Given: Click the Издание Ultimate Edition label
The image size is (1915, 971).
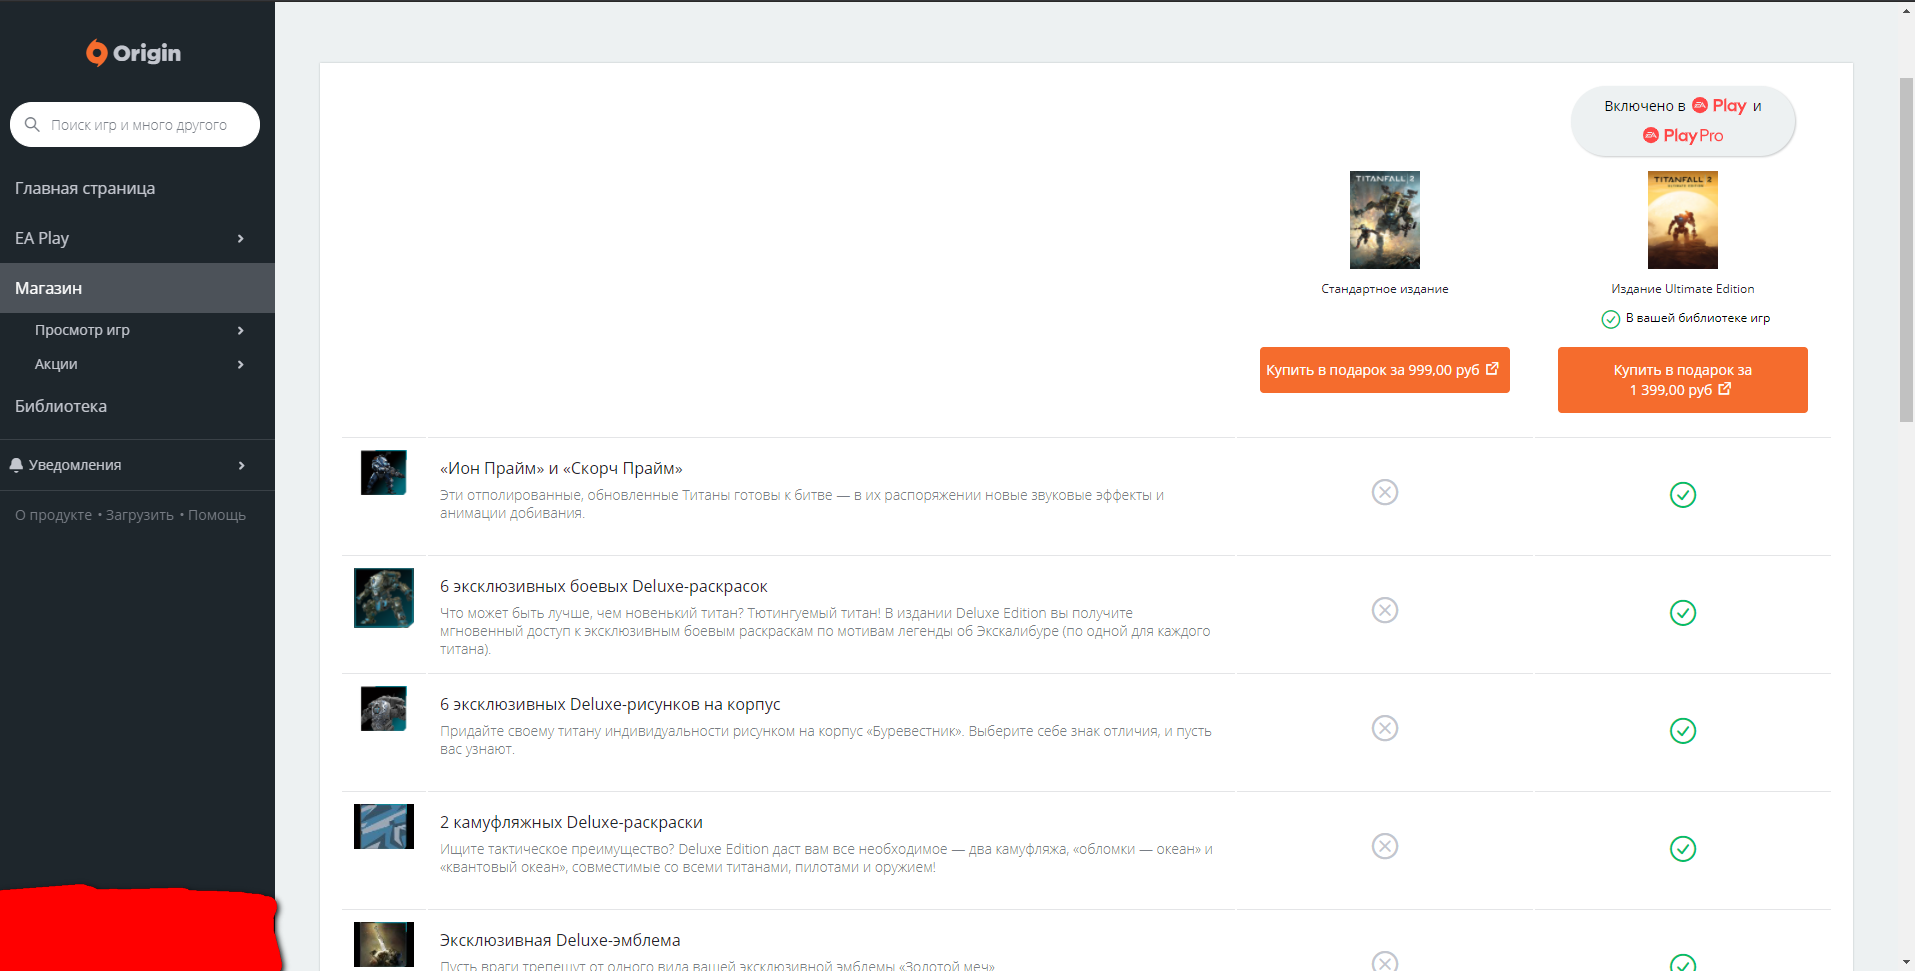Looking at the screenshot, I should tap(1683, 289).
